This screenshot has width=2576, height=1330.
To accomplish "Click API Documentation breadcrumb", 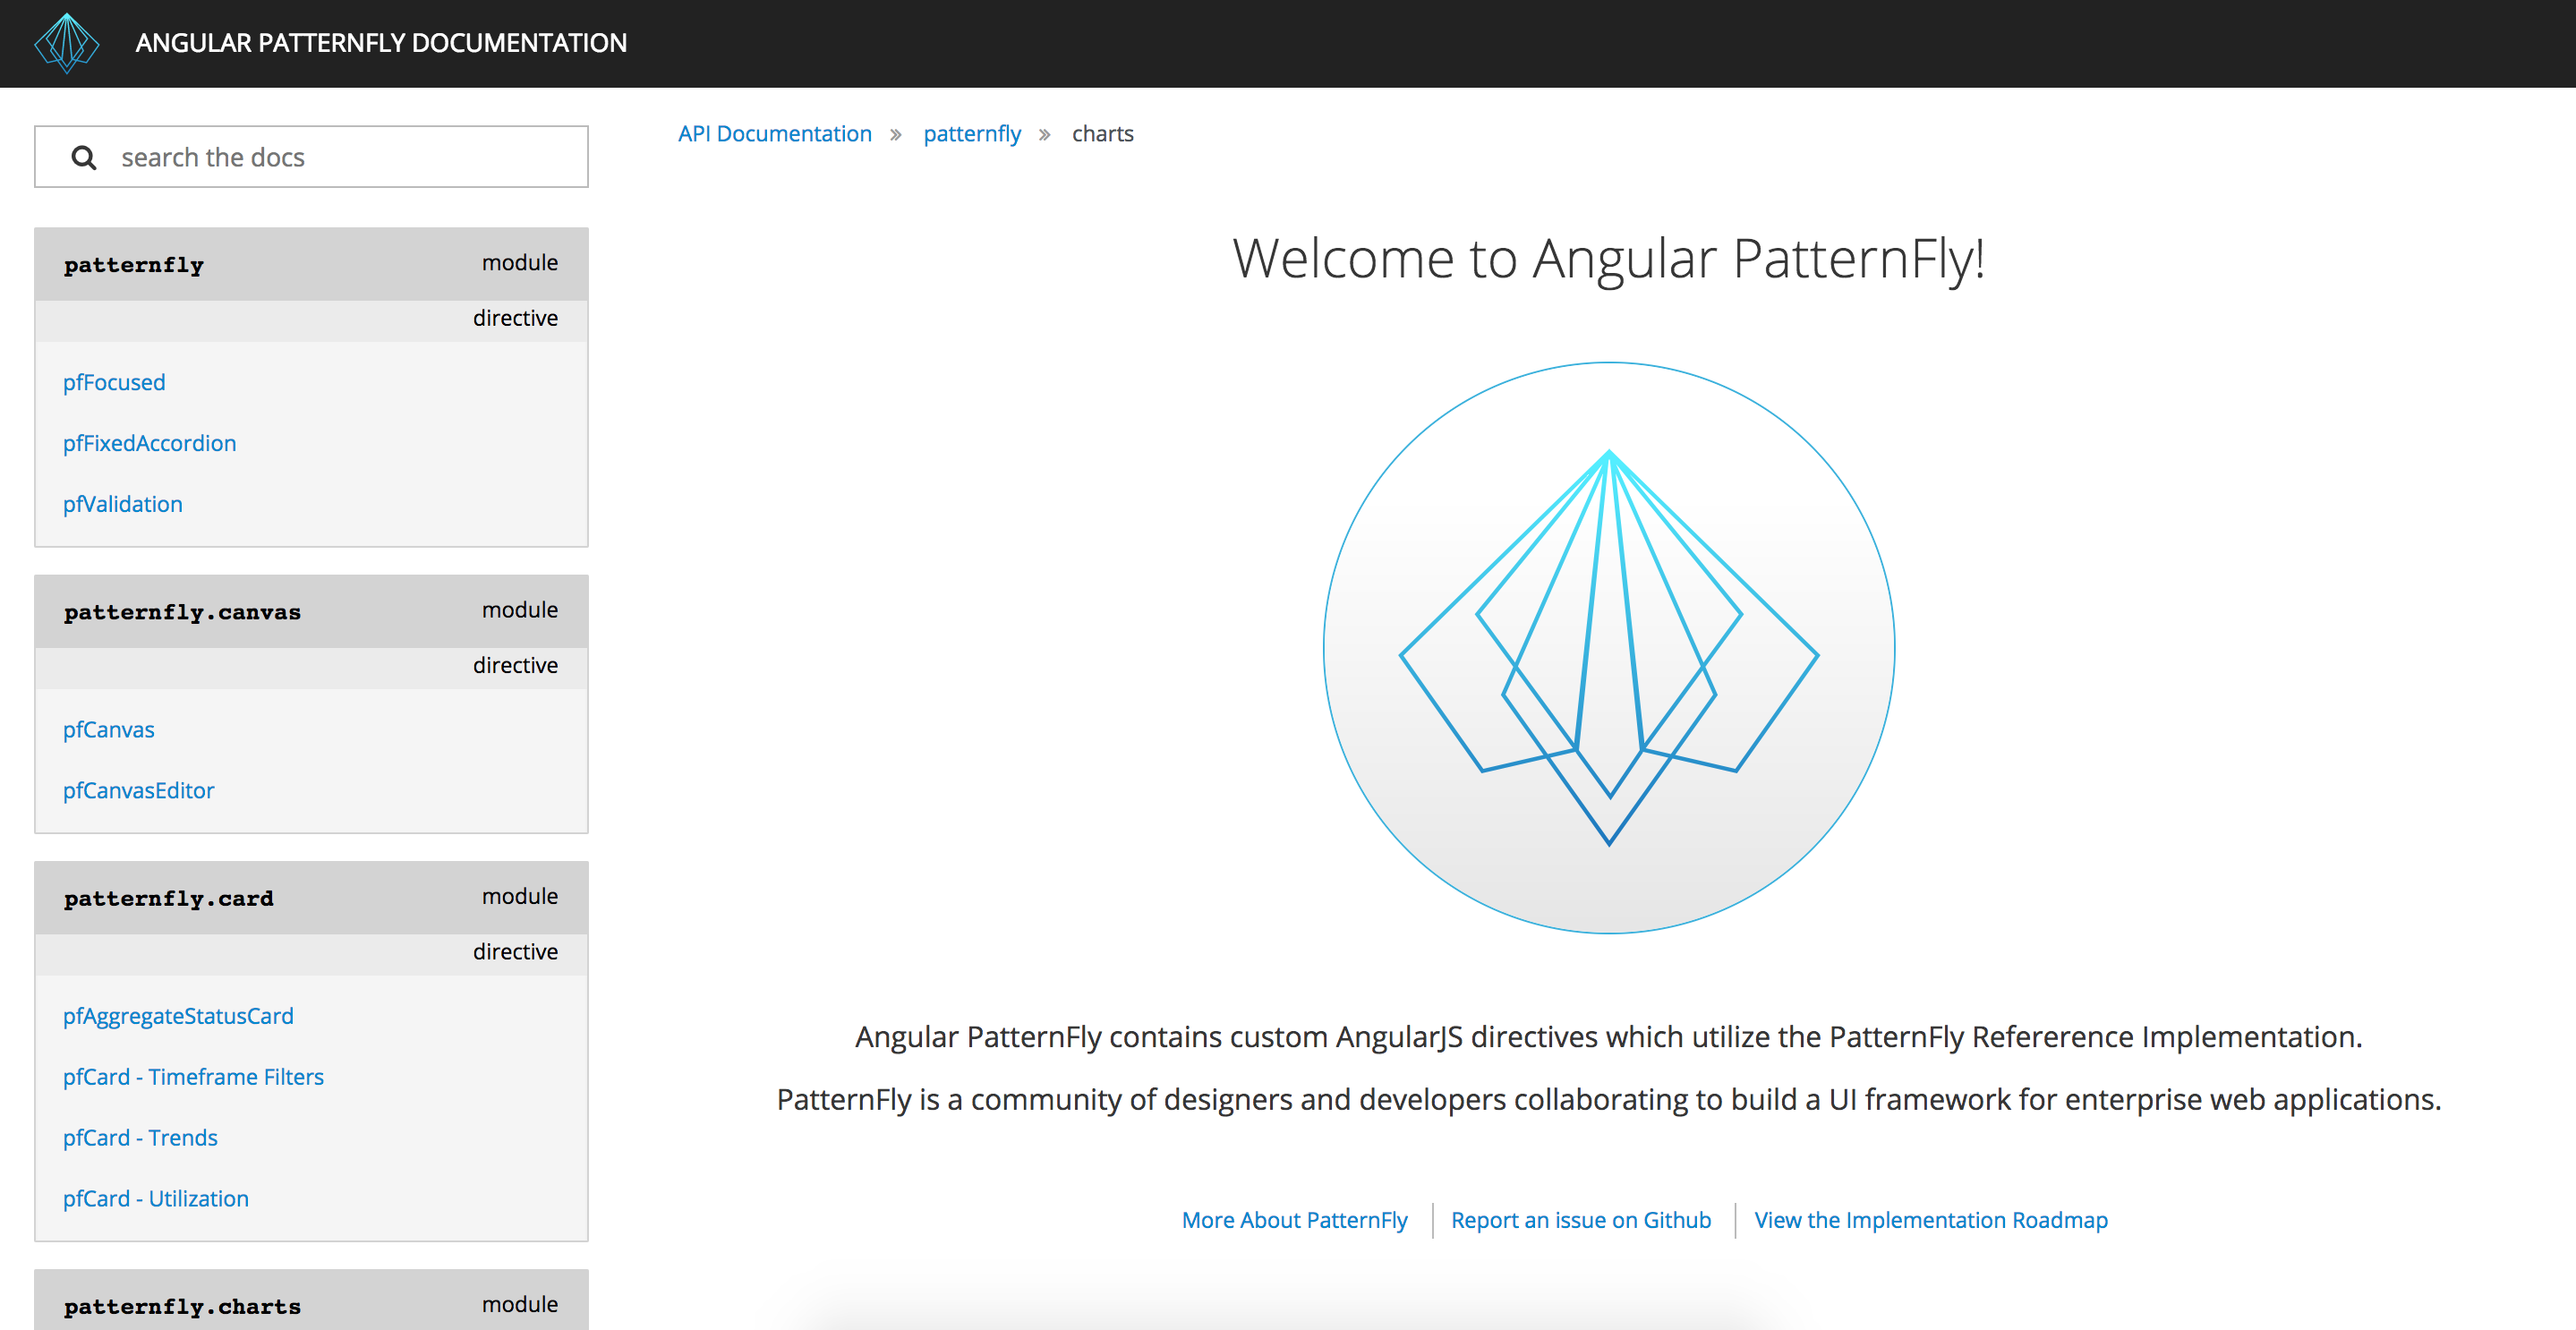I will pyautogui.click(x=774, y=134).
